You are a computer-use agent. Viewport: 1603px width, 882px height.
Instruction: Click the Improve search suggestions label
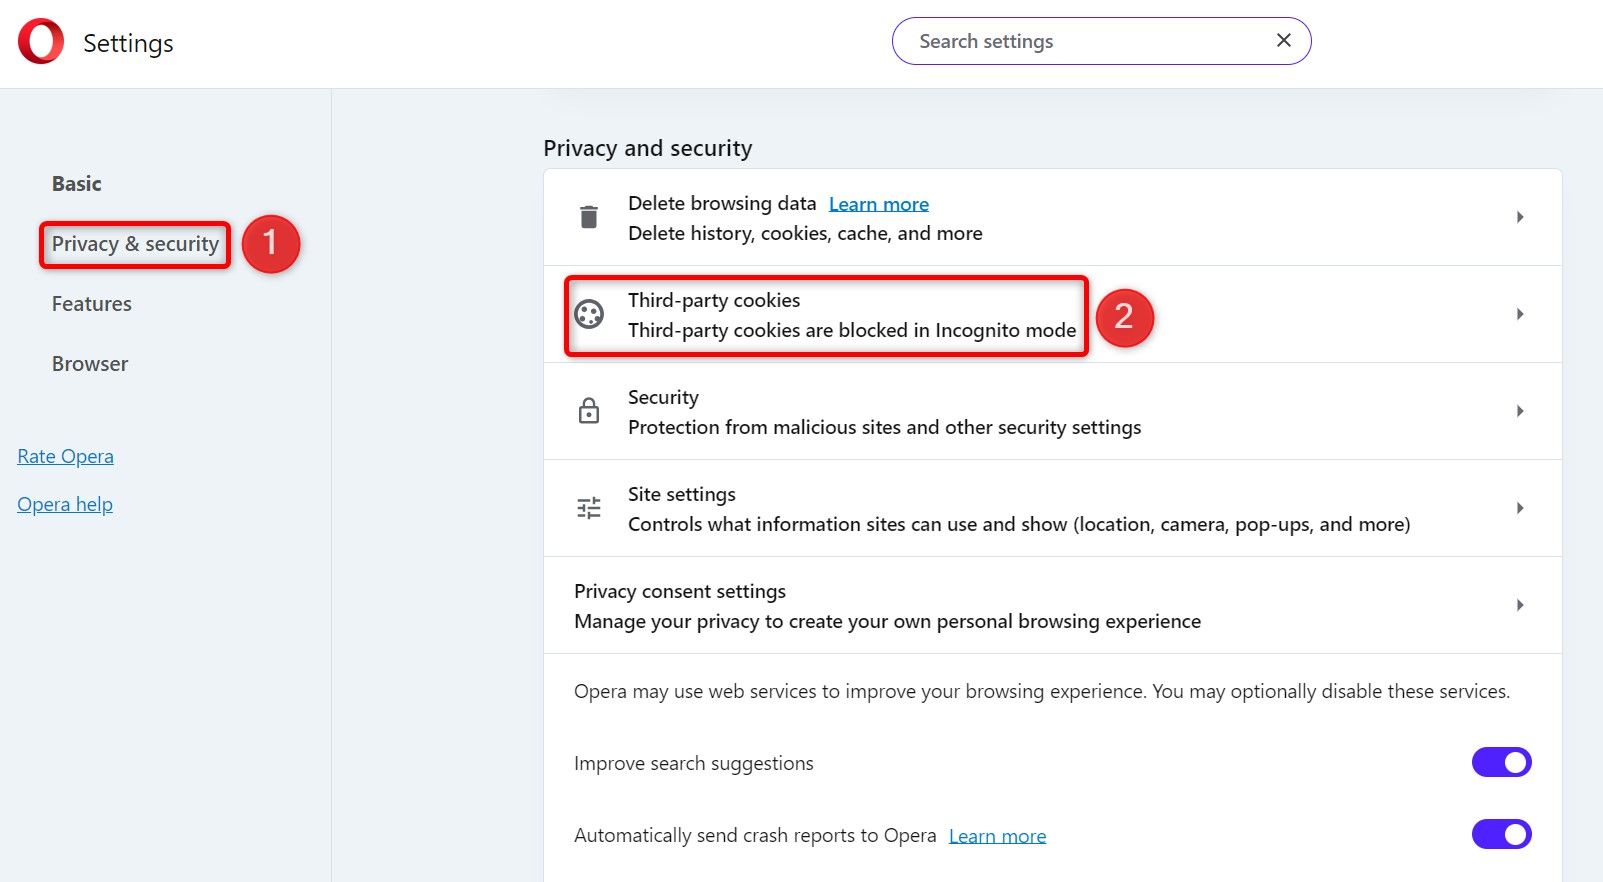point(694,763)
